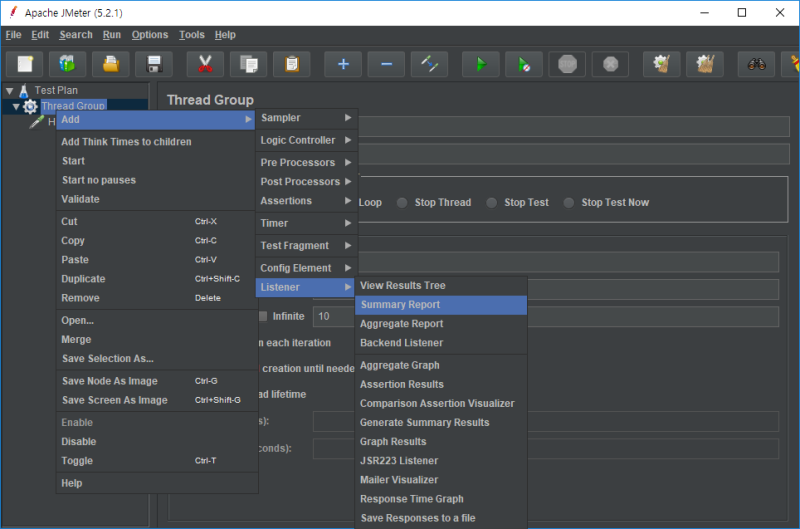800x529 pixels.
Task: Open the Search menu
Action: (76, 35)
